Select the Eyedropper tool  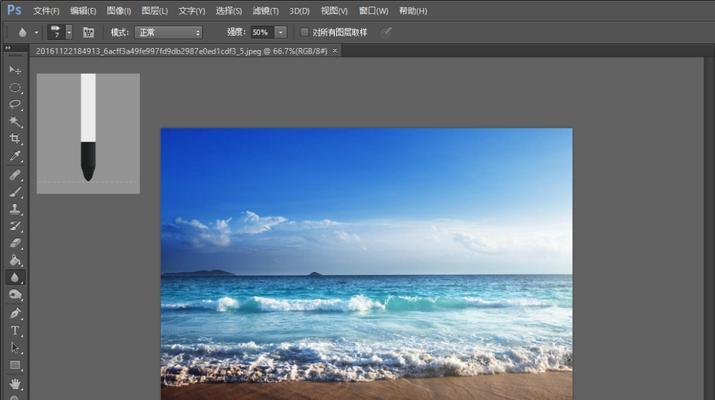pos(15,156)
